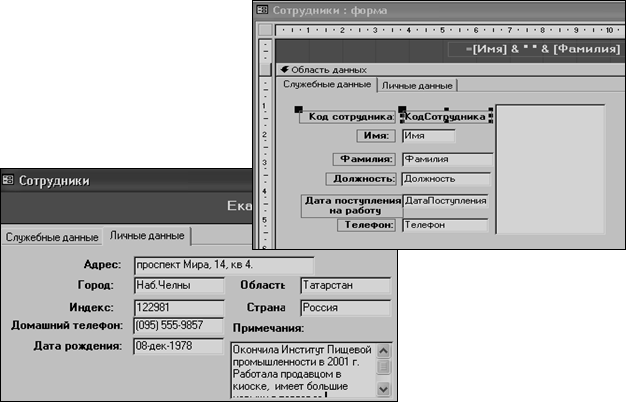The image size is (626, 402).
Task: Click the Адрес field with проспект Мира
Action: click(x=224, y=265)
